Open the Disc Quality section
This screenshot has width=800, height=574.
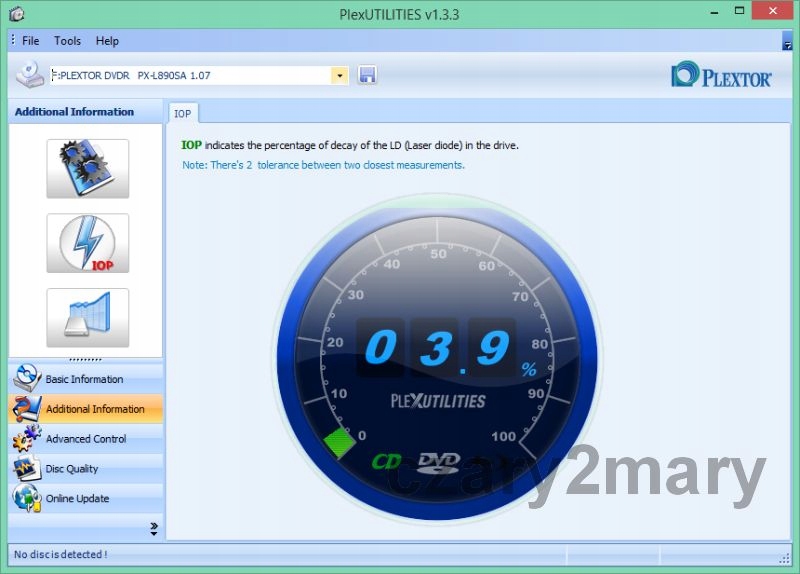click(71, 469)
